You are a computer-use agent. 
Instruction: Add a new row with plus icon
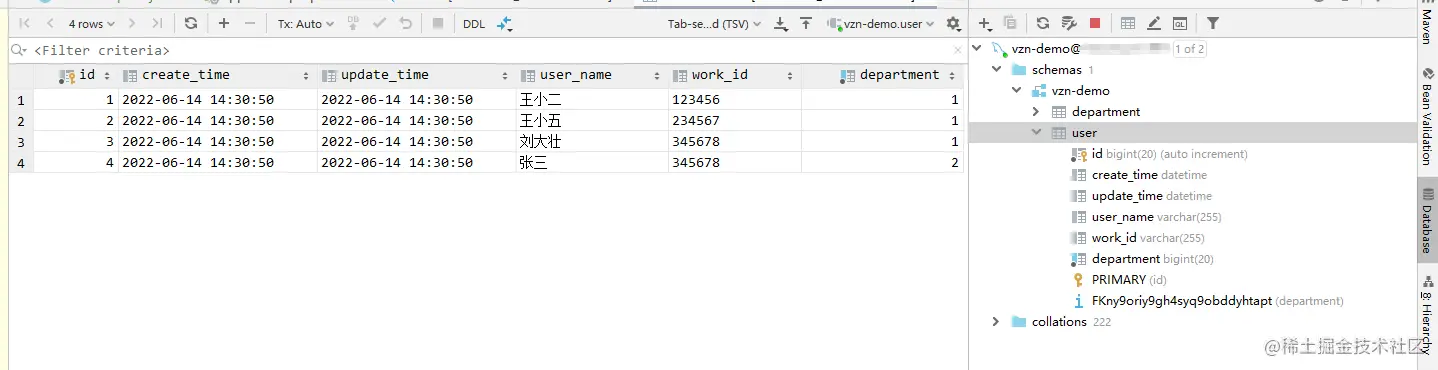pyautogui.click(x=224, y=23)
